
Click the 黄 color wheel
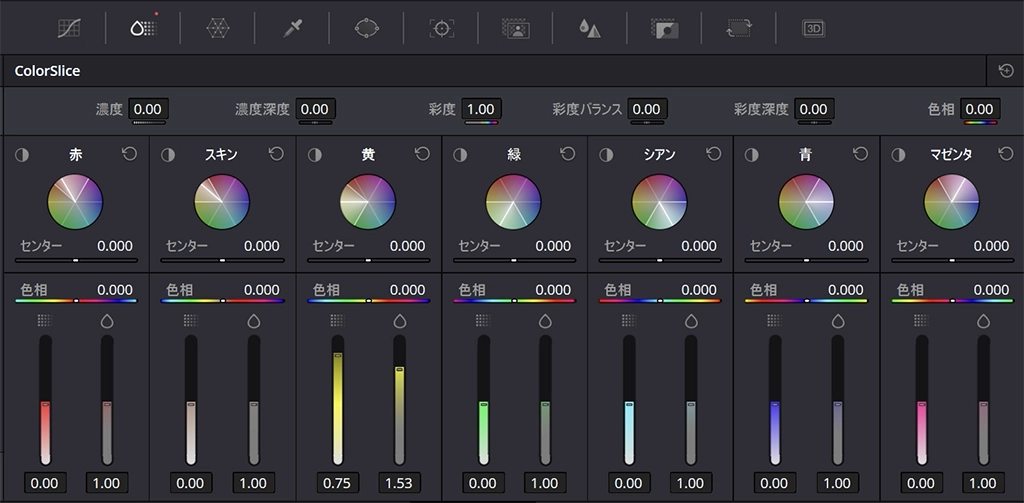click(368, 202)
